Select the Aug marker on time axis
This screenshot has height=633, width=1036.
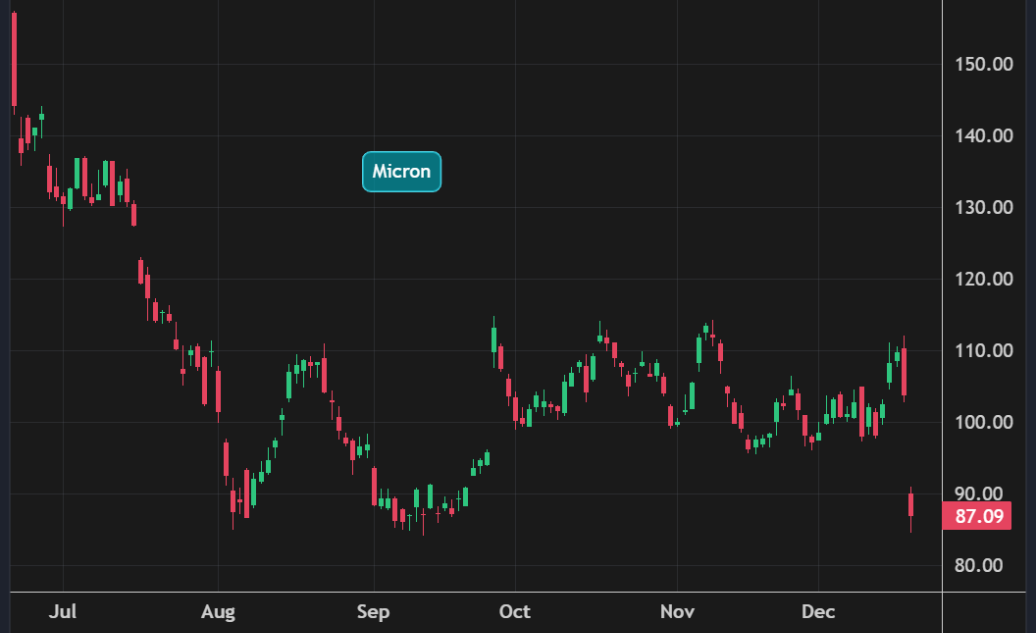(x=218, y=611)
